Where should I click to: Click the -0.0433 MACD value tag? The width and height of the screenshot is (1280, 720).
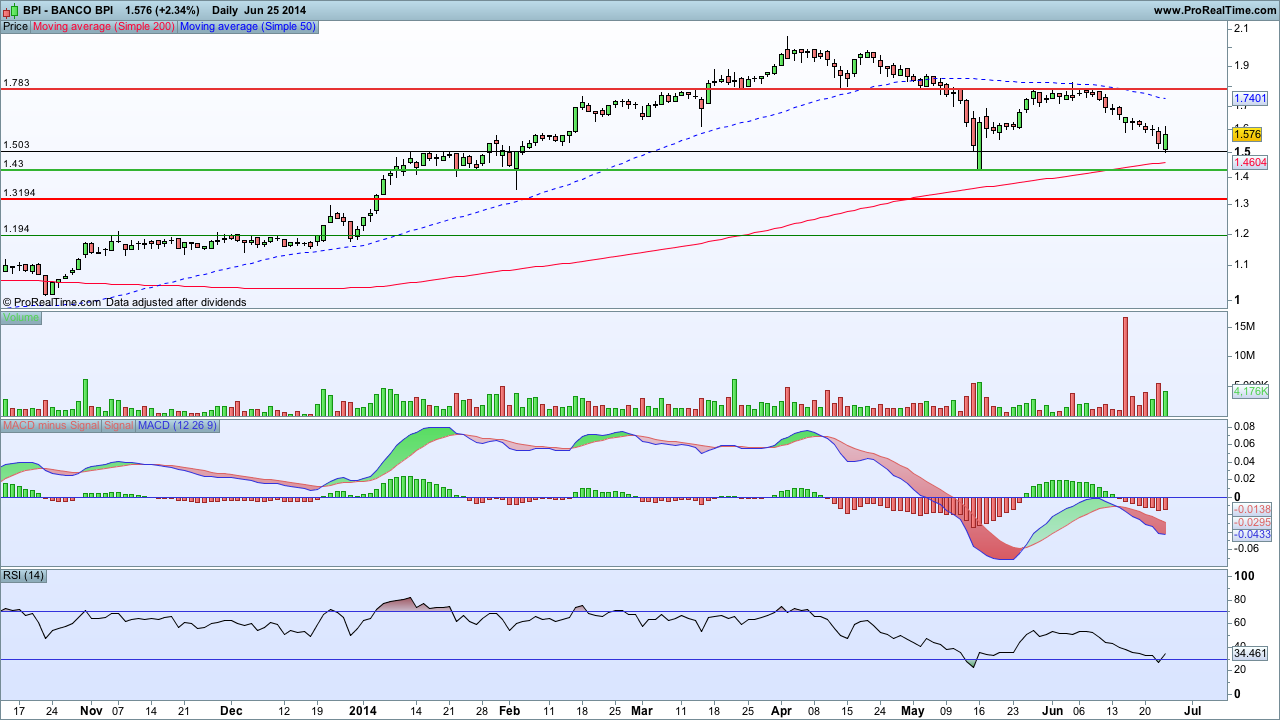point(1251,535)
